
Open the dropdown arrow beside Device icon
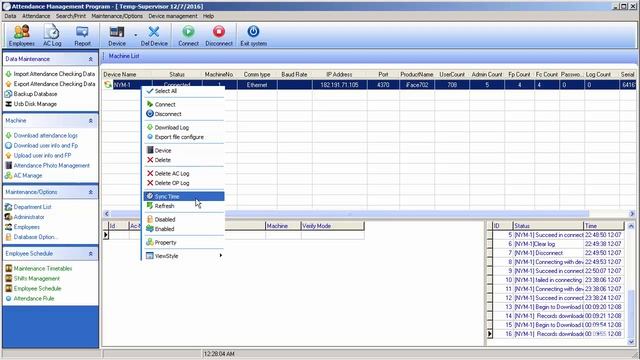[136, 36]
